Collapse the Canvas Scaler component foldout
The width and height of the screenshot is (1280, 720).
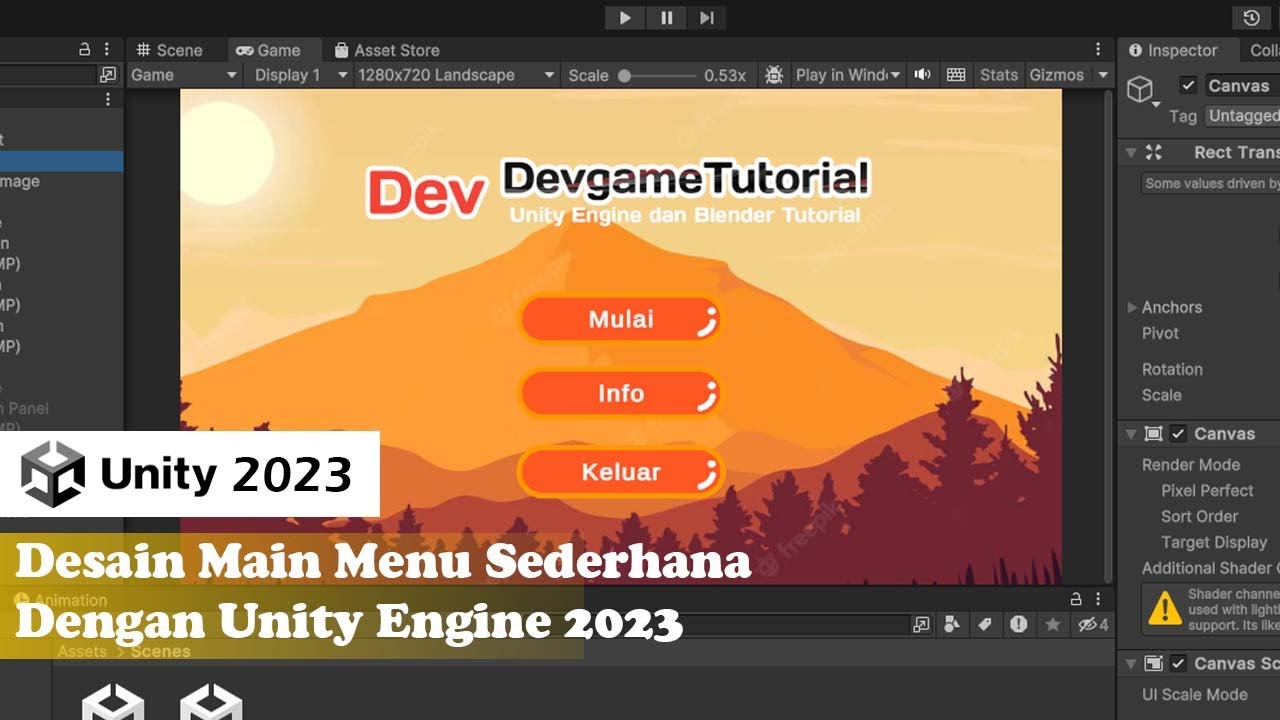click(1131, 664)
